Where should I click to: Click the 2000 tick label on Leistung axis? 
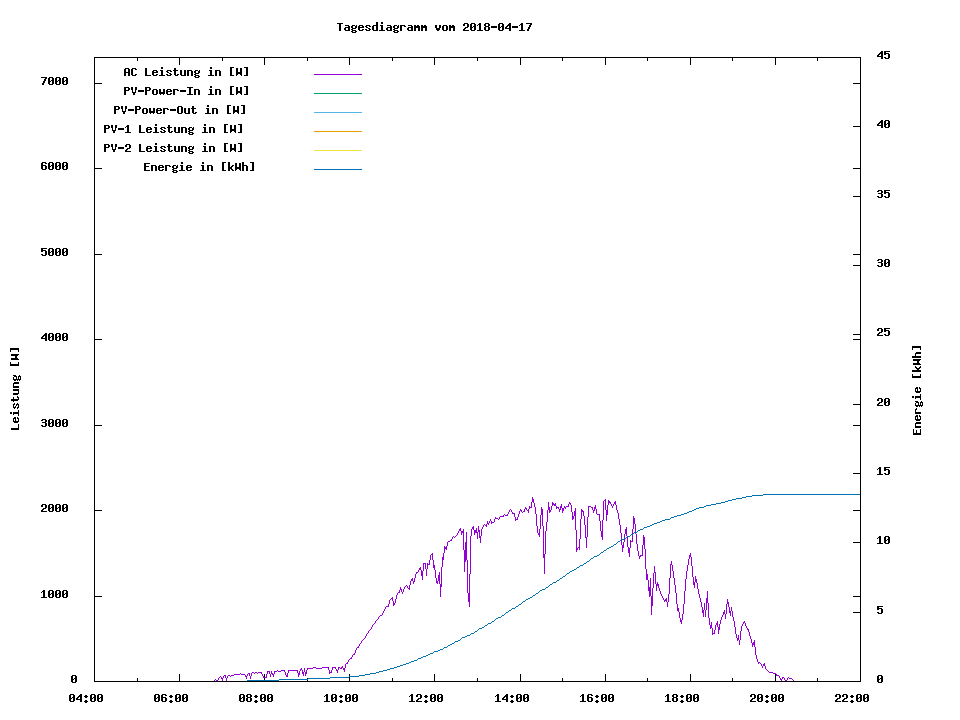coord(53,510)
